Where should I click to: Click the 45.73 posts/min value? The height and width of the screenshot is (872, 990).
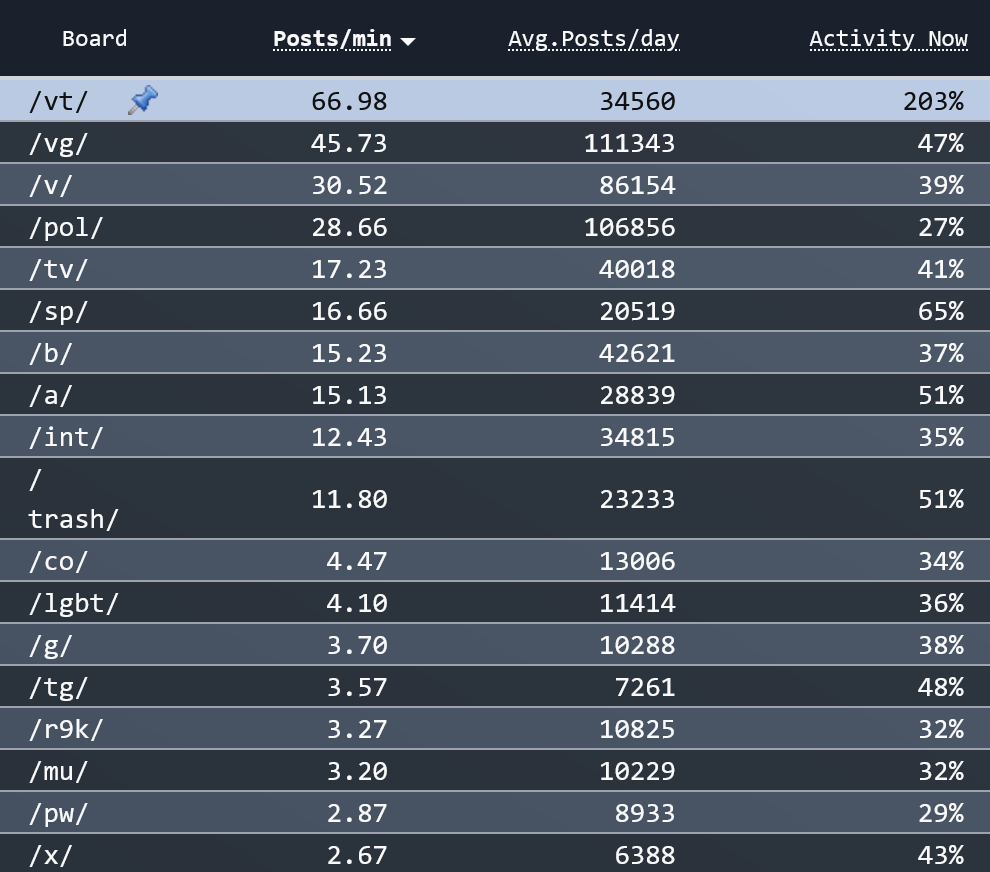point(349,143)
